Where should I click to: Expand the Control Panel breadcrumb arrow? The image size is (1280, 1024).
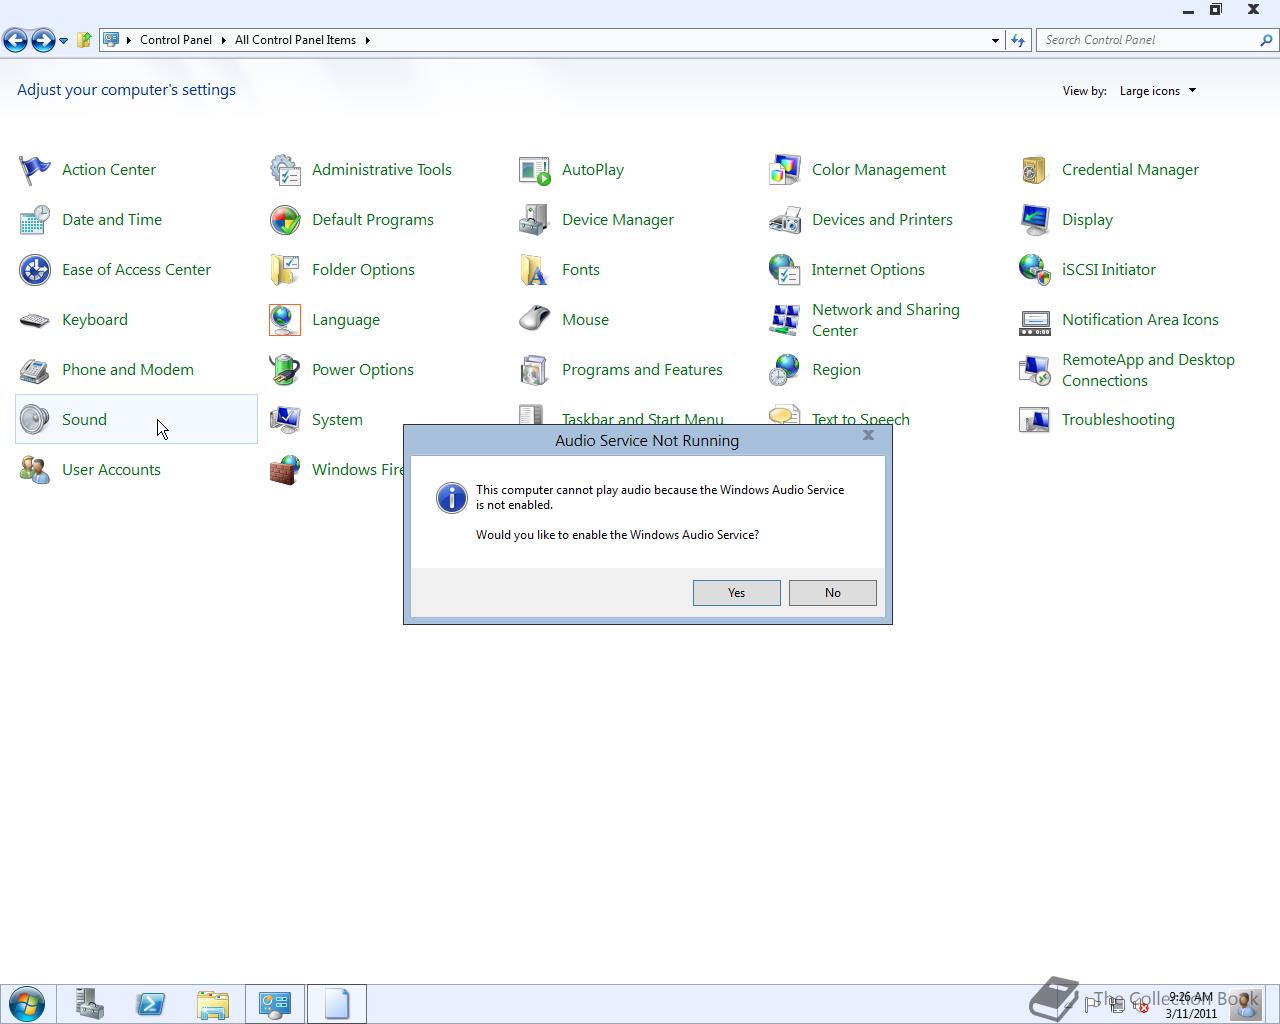click(x=224, y=40)
